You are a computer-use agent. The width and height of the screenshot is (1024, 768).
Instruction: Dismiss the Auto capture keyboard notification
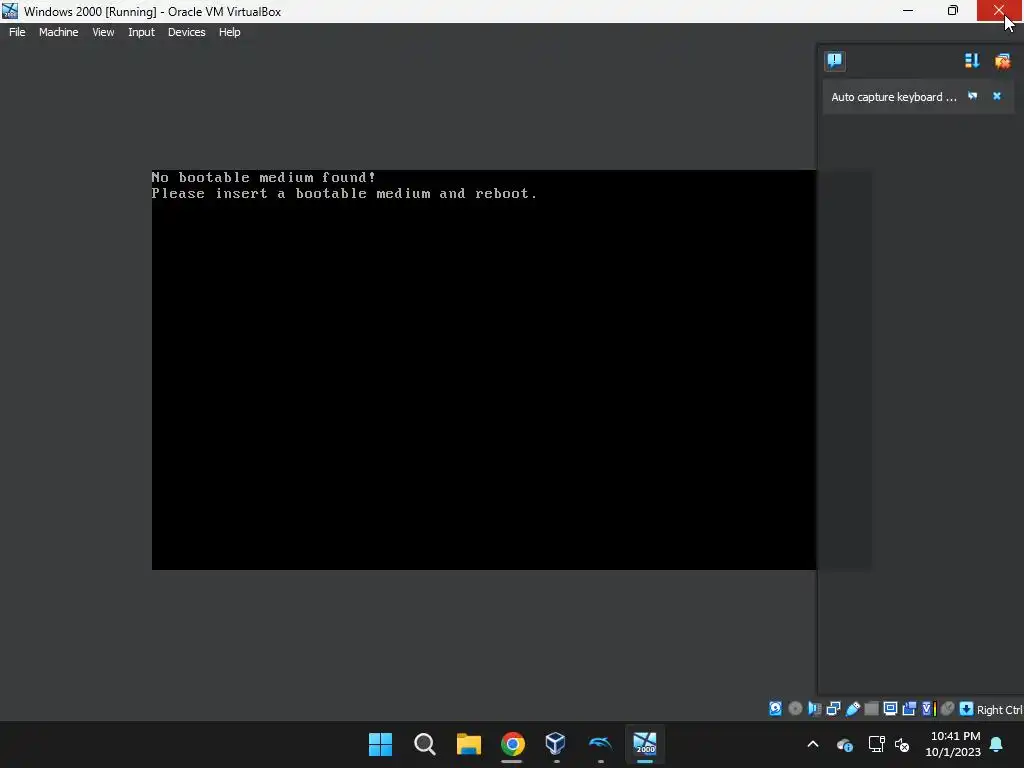[x=997, y=96]
